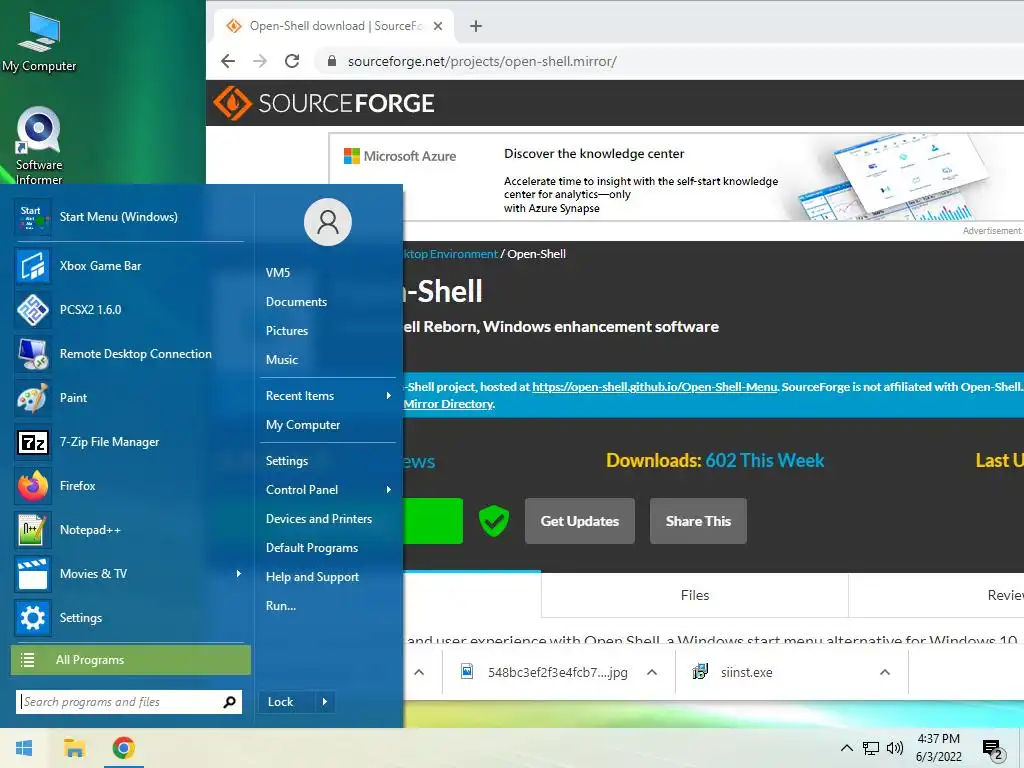Open the 7-Zip File Manager icon

[33, 442]
